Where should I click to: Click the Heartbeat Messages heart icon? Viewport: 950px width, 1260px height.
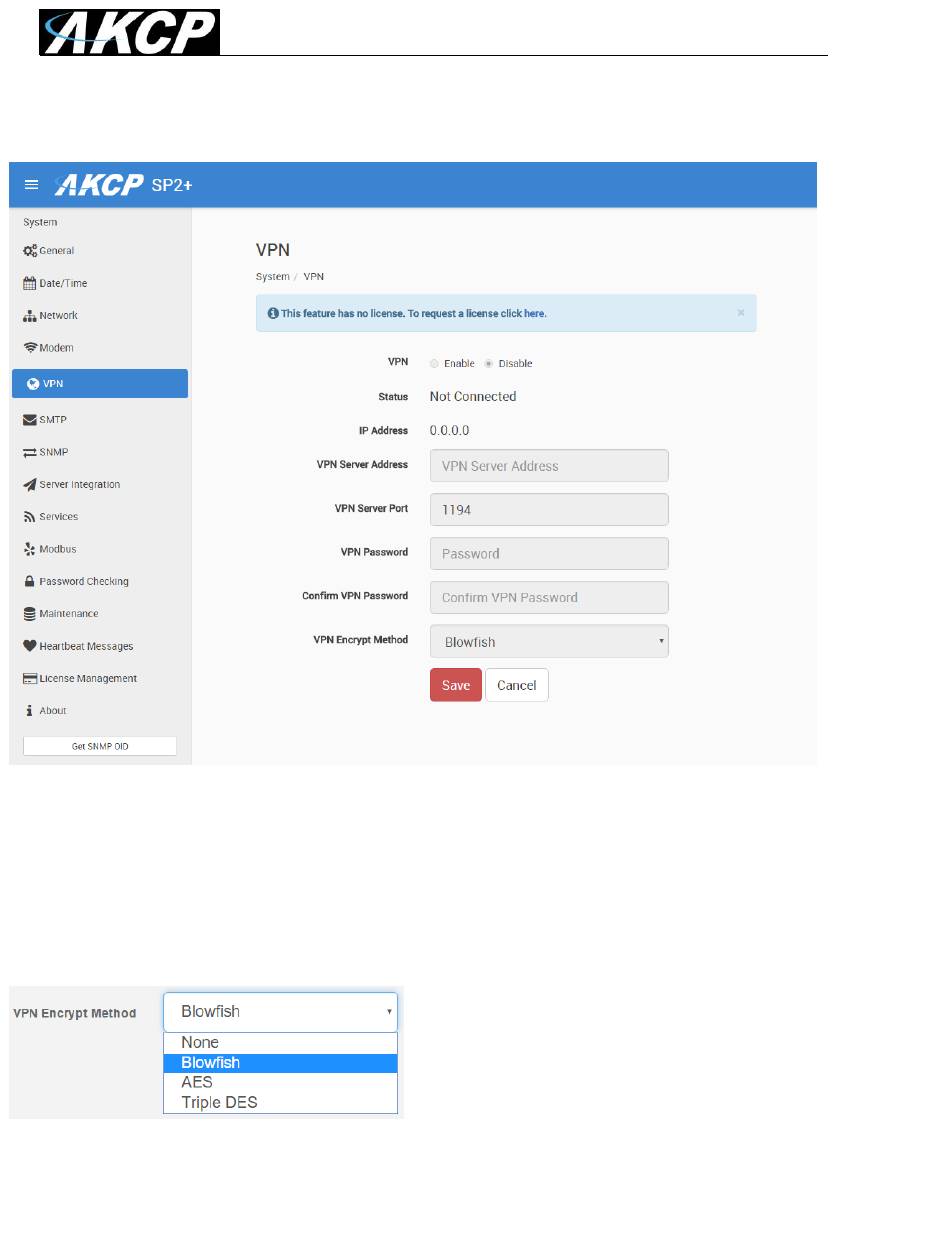pyautogui.click(x=30, y=646)
